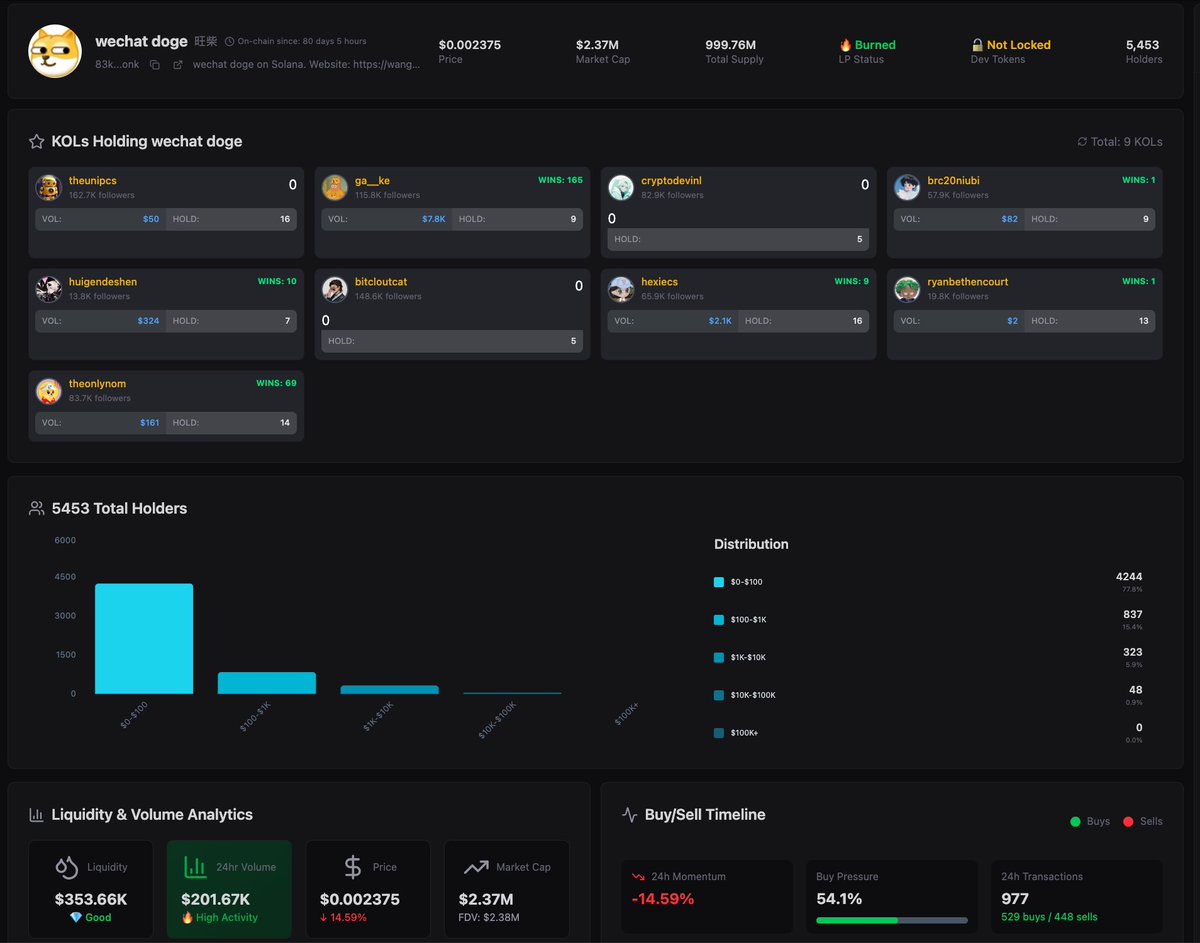
Task: Open bitcloutcat avatar
Action: tap(335, 289)
